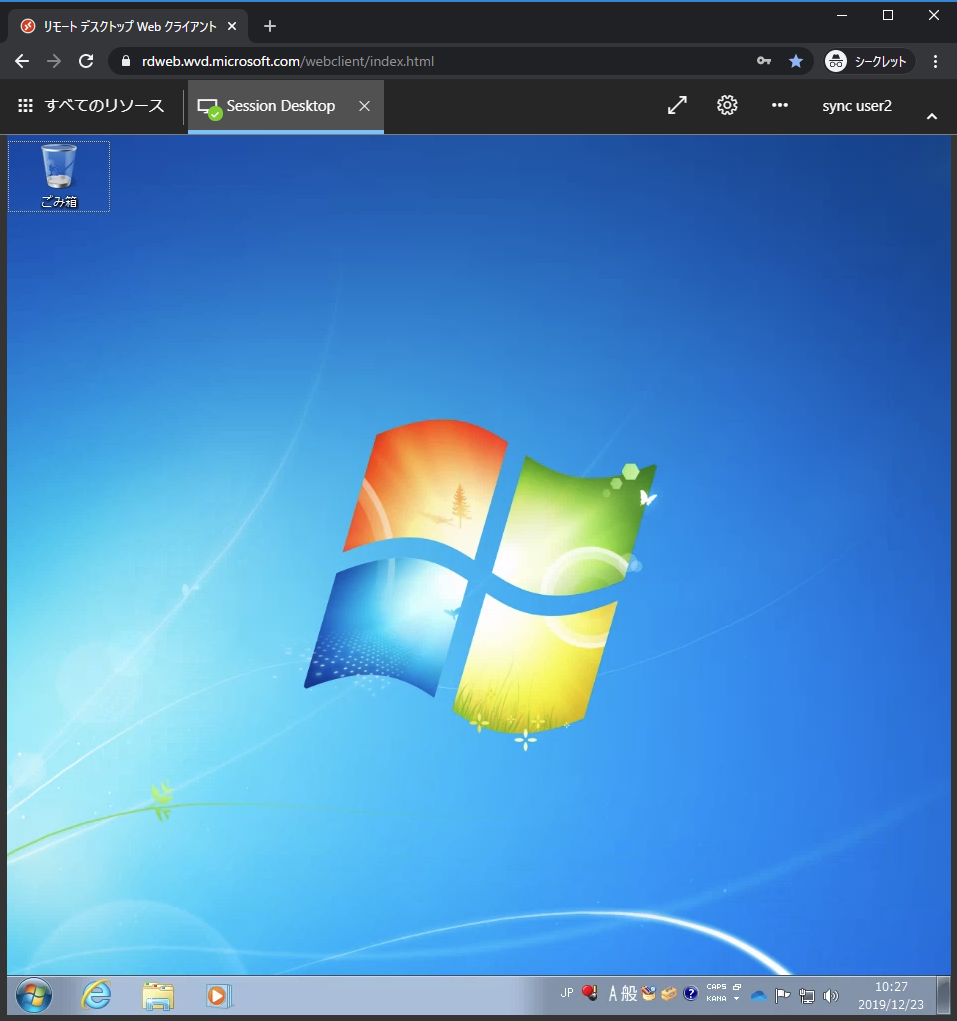Open the web client settings gear
This screenshot has width=957, height=1021.
pos(727,105)
